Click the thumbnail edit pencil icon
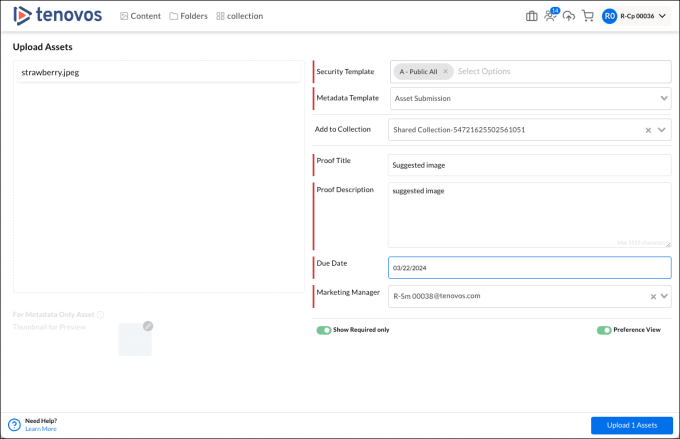The height and width of the screenshot is (439, 680). [x=148, y=326]
